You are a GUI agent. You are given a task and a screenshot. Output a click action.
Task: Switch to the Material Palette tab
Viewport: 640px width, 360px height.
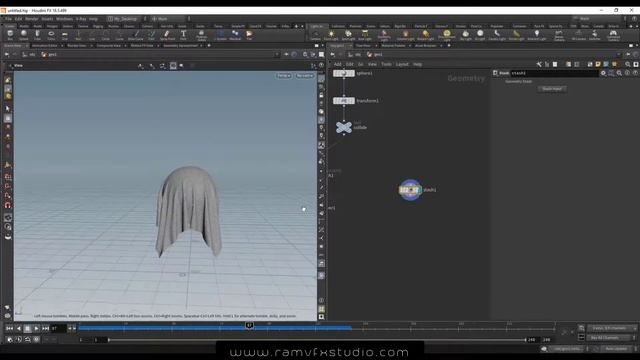coord(393,46)
